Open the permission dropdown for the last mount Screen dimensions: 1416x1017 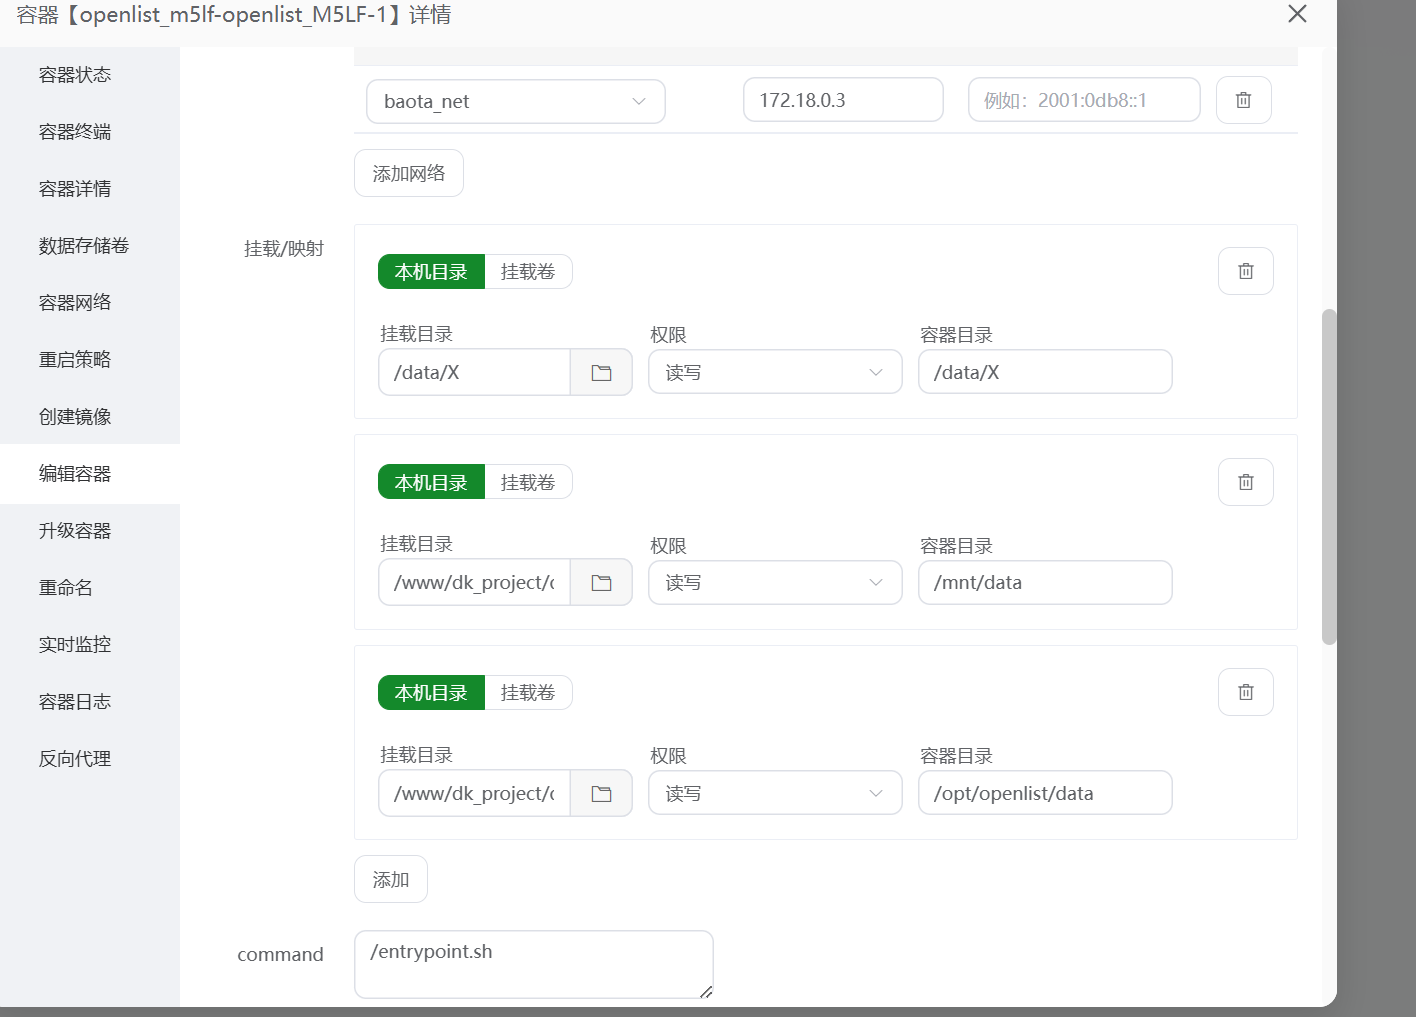tap(775, 792)
